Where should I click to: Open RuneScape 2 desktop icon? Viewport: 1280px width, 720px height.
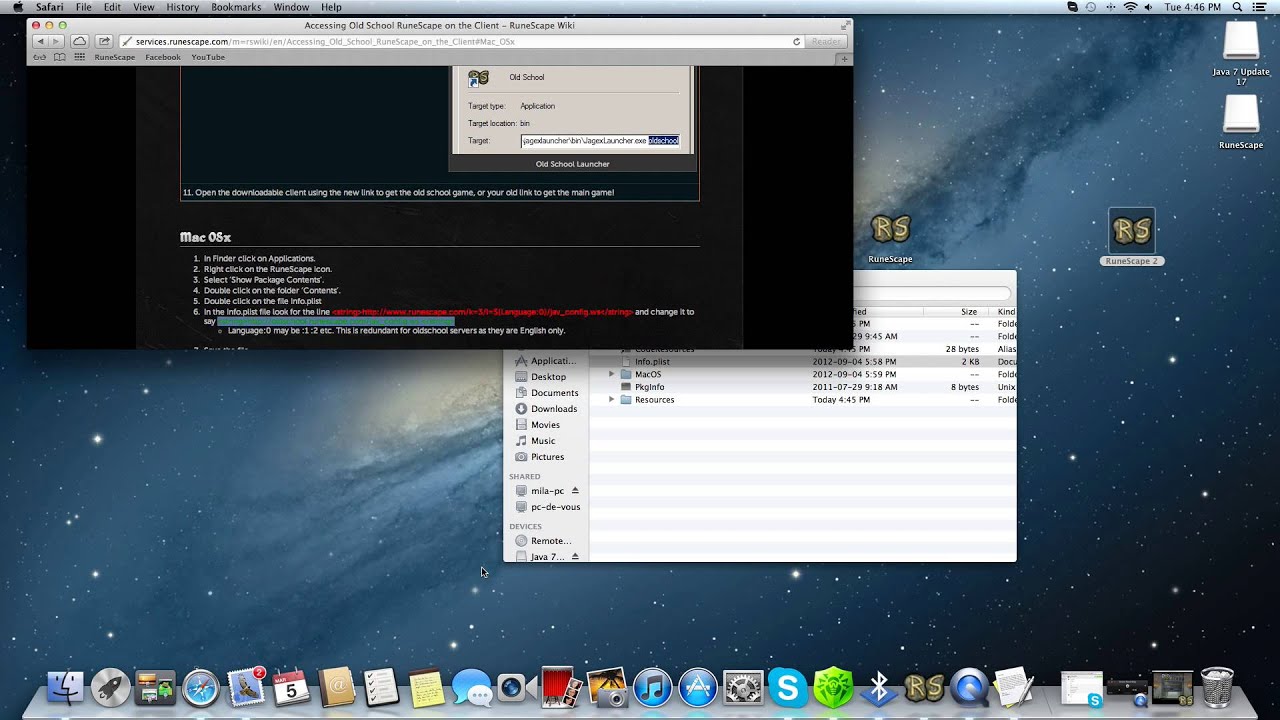(1132, 238)
